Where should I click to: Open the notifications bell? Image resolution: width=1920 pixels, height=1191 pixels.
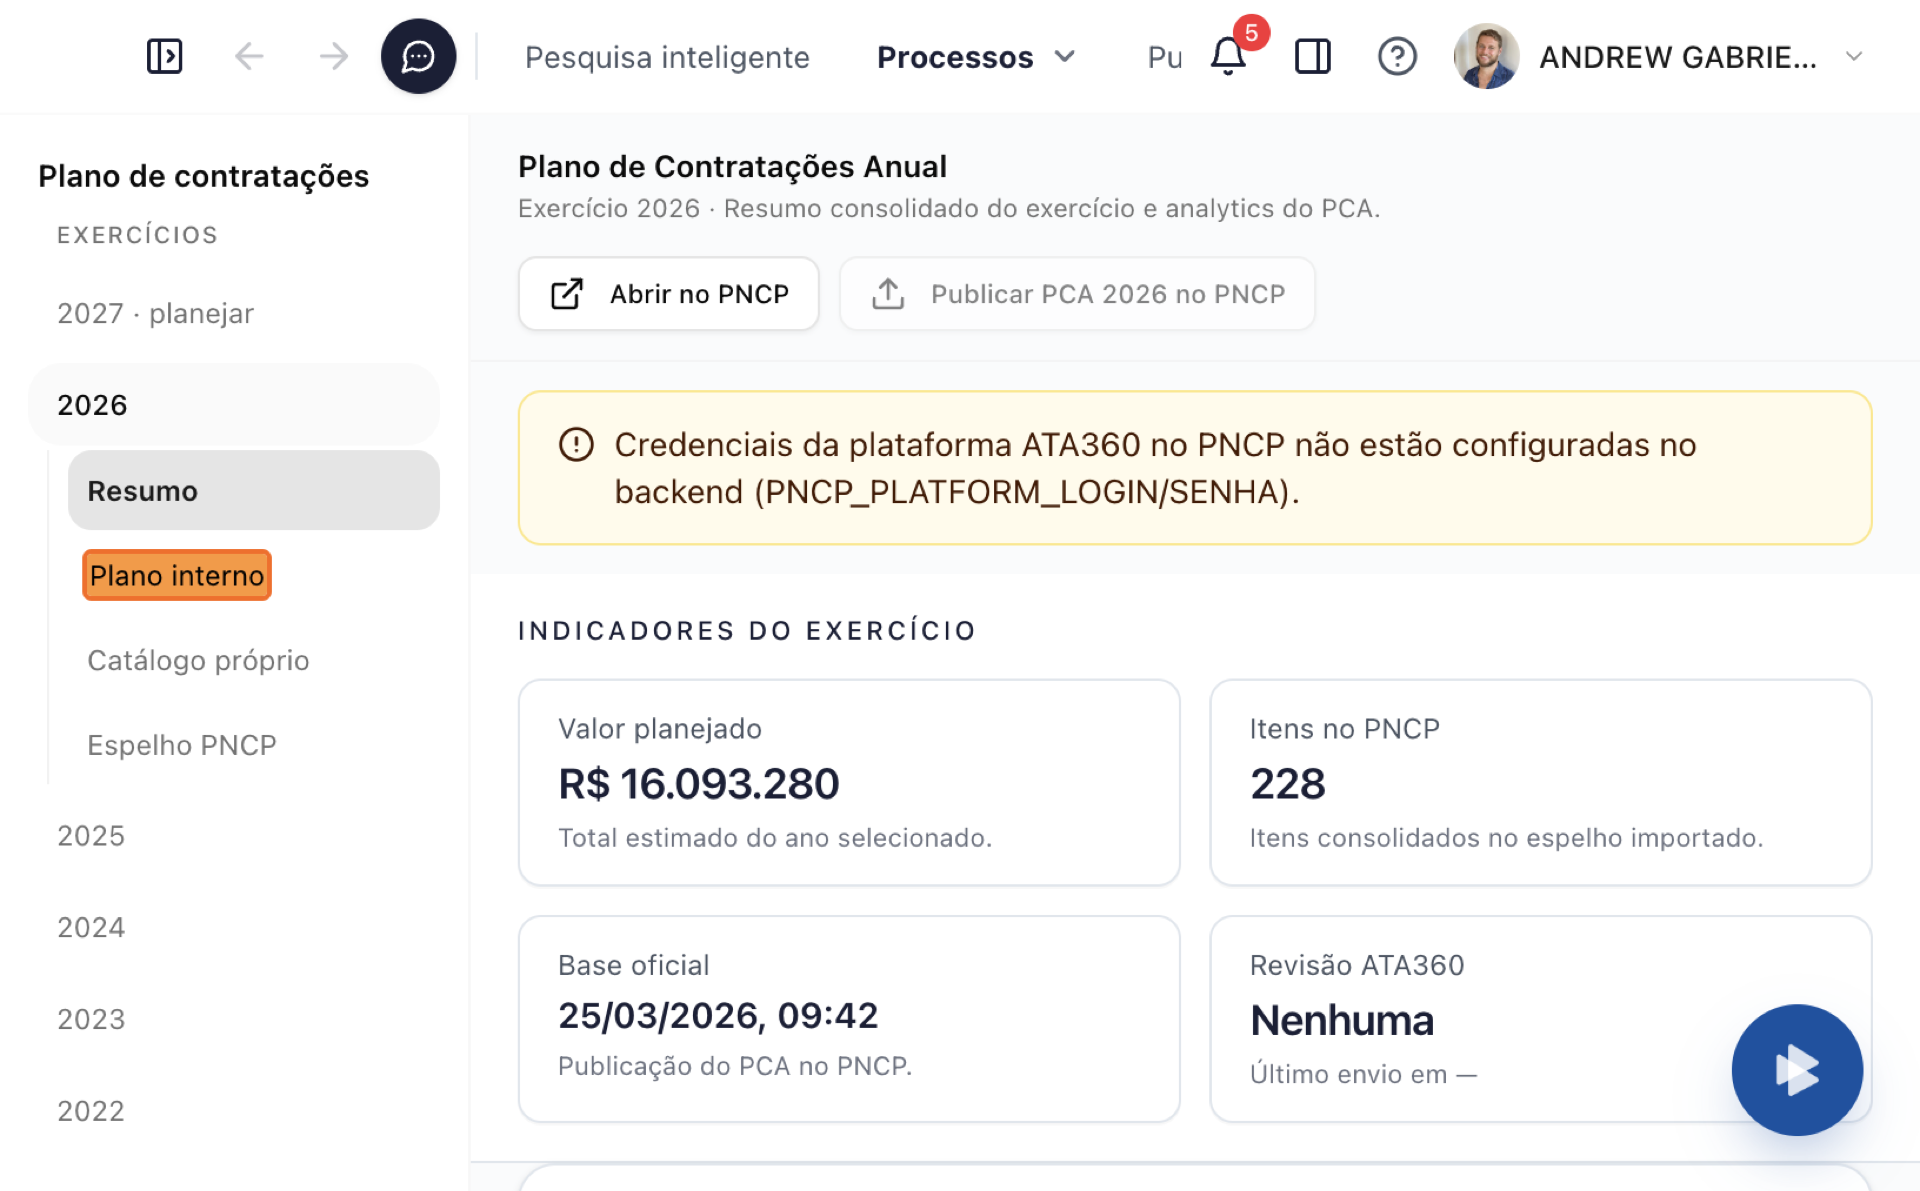tap(1228, 56)
